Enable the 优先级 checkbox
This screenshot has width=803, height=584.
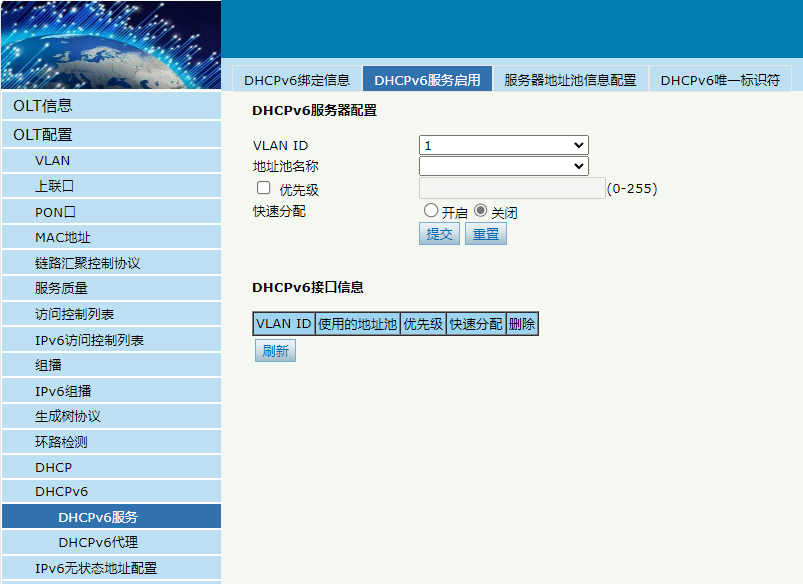pos(263,188)
